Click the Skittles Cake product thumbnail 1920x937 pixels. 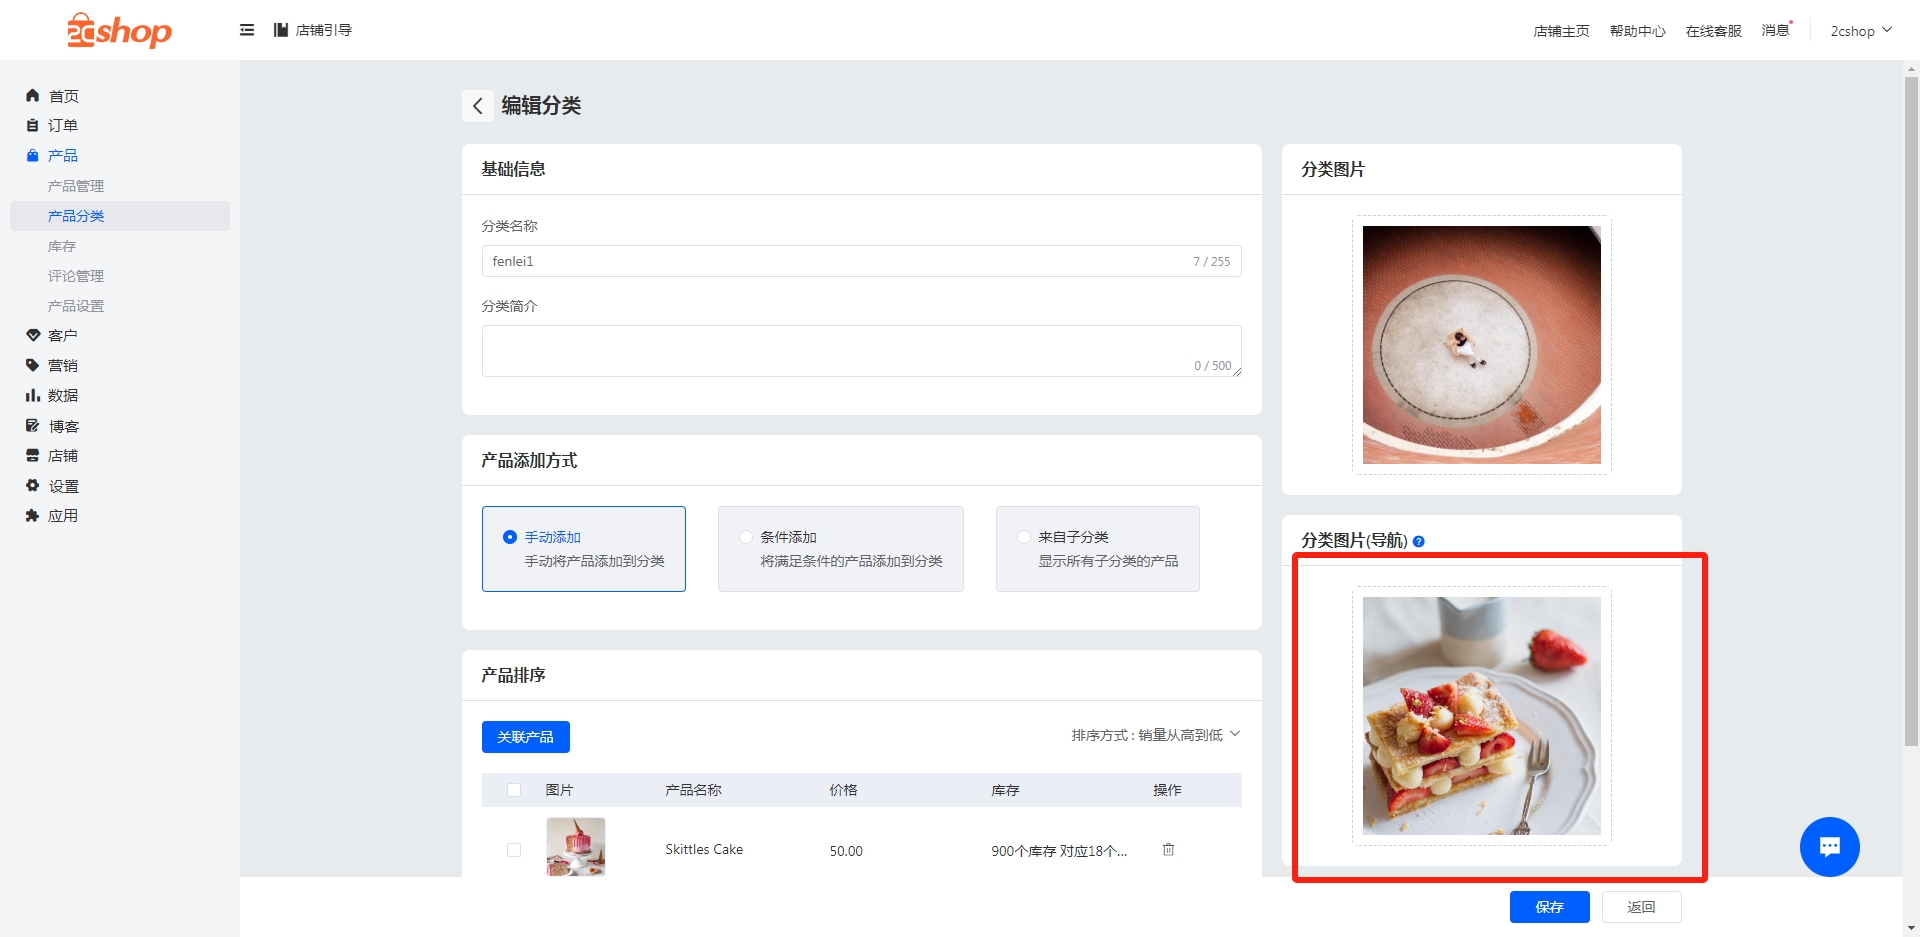(x=576, y=847)
